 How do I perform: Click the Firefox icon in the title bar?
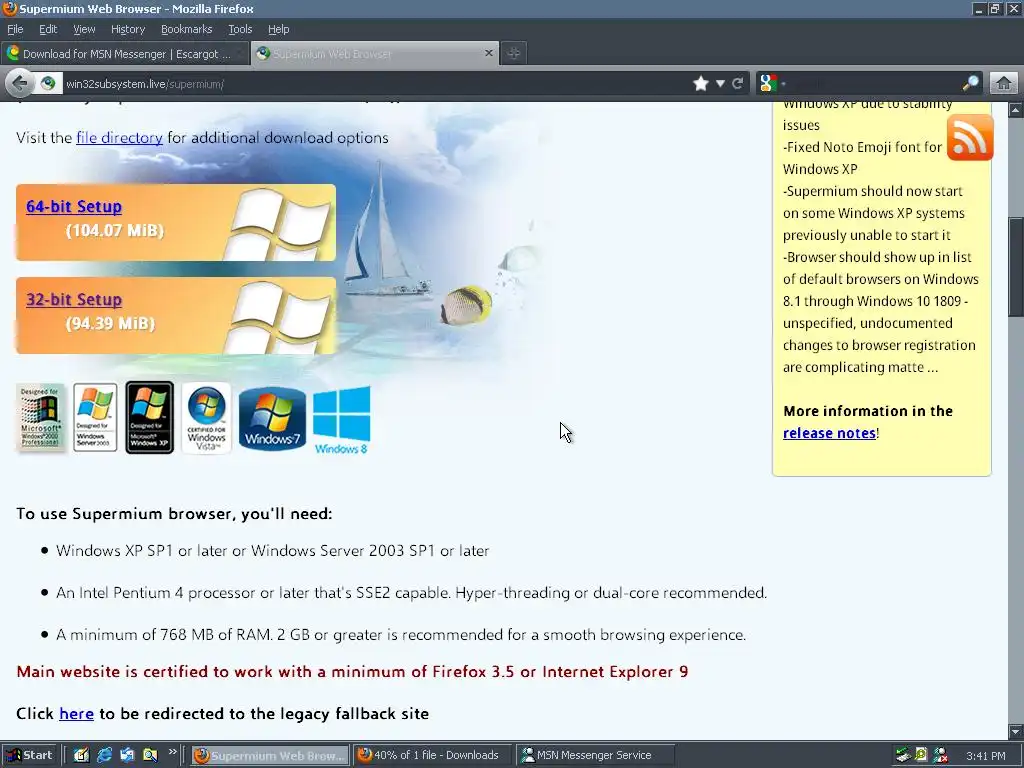(10, 9)
